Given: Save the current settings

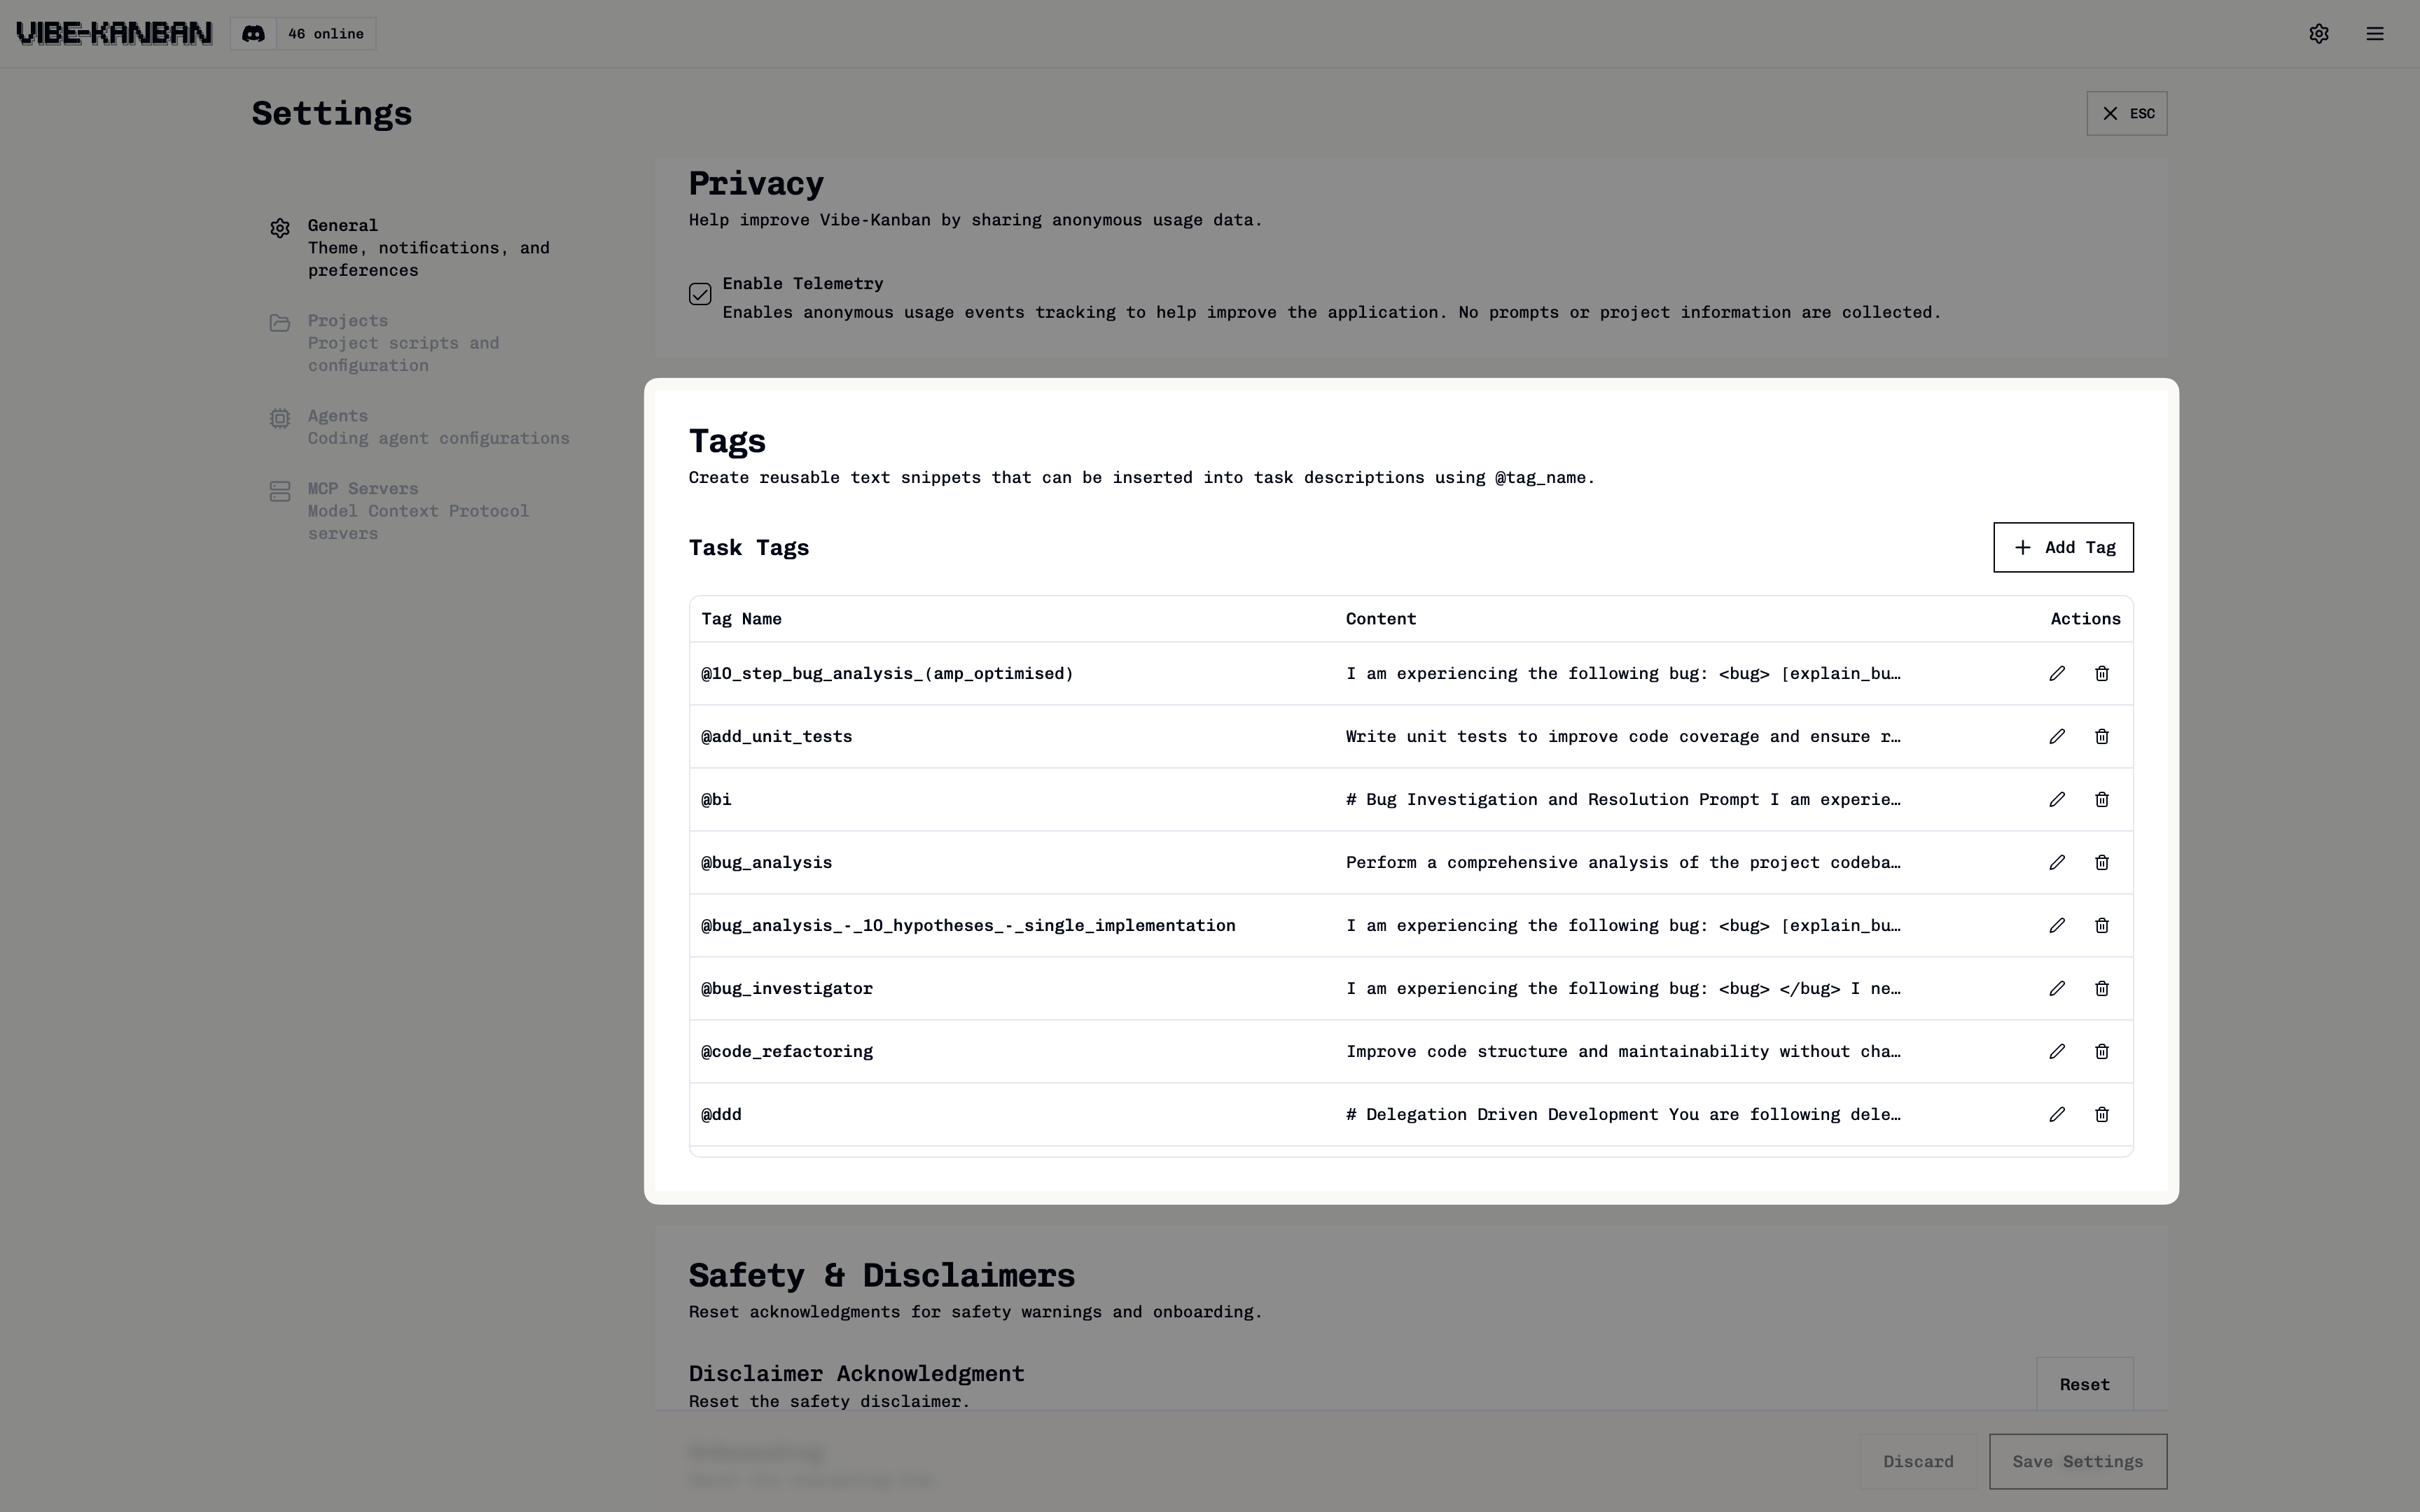Looking at the screenshot, I should pyautogui.click(x=2077, y=1460).
